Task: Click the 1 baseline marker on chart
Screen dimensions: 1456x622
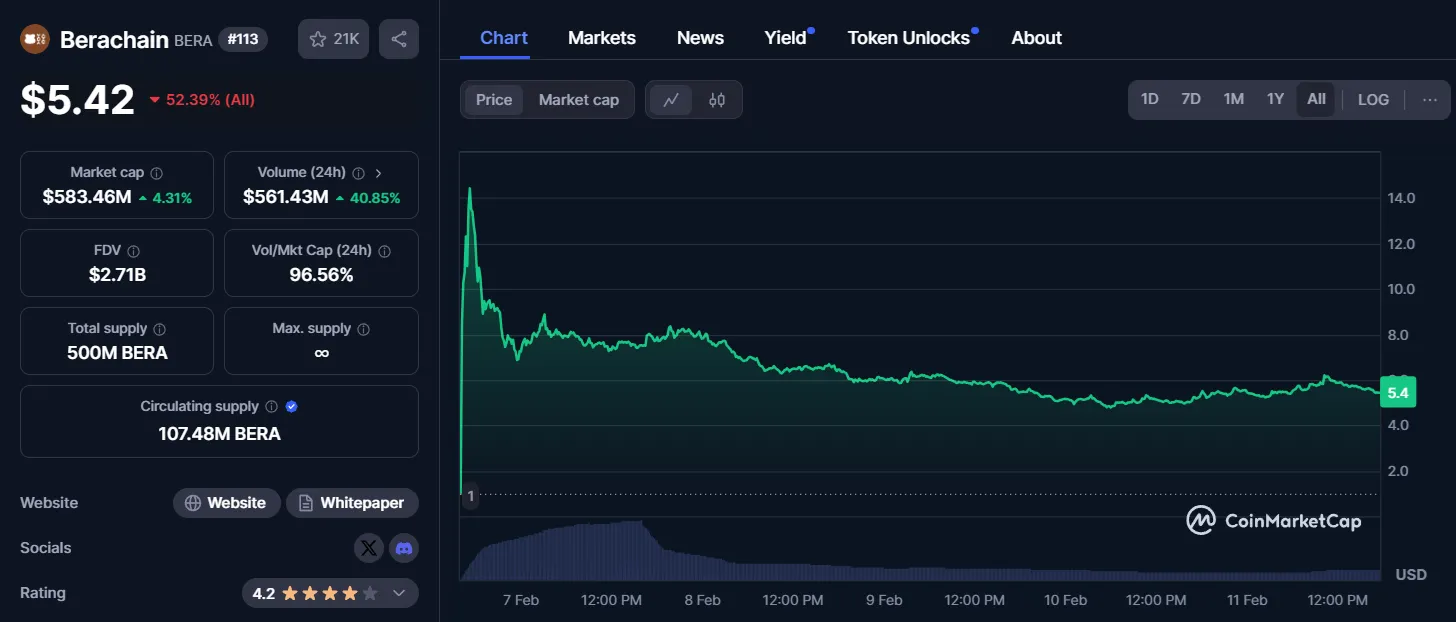Action: (470, 496)
